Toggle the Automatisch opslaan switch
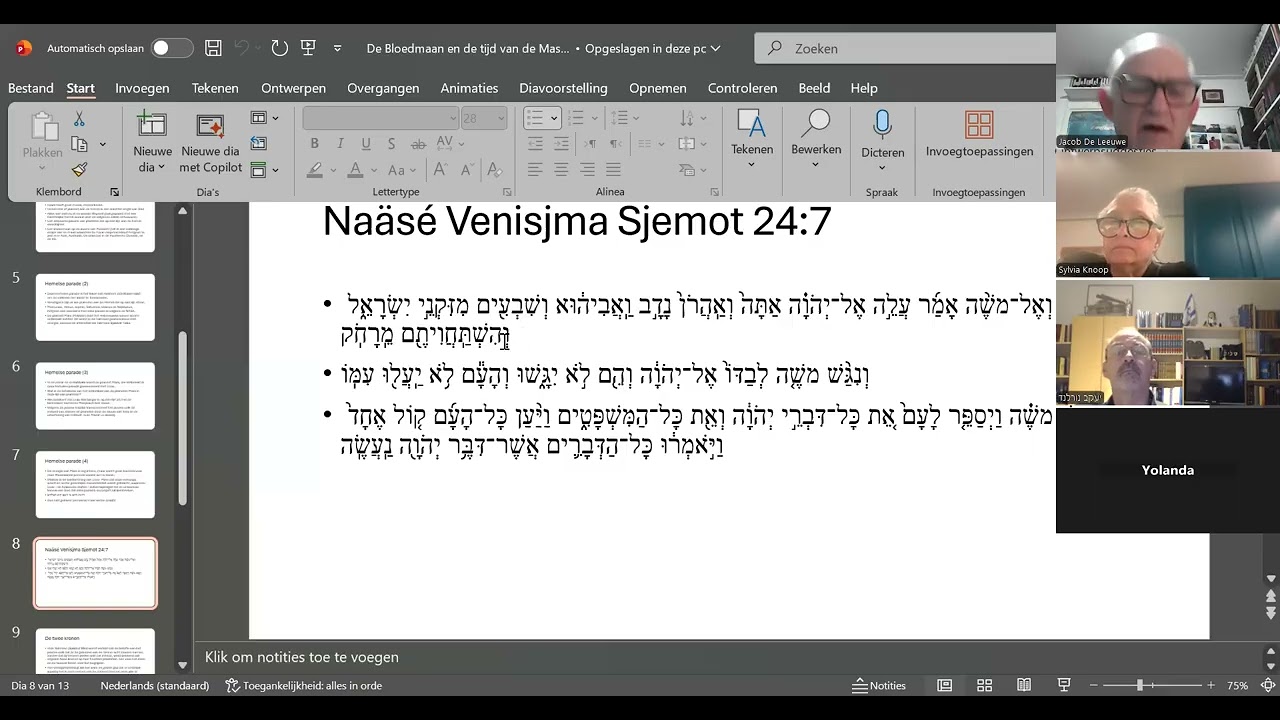 pyautogui.click(x=172, y=48)
